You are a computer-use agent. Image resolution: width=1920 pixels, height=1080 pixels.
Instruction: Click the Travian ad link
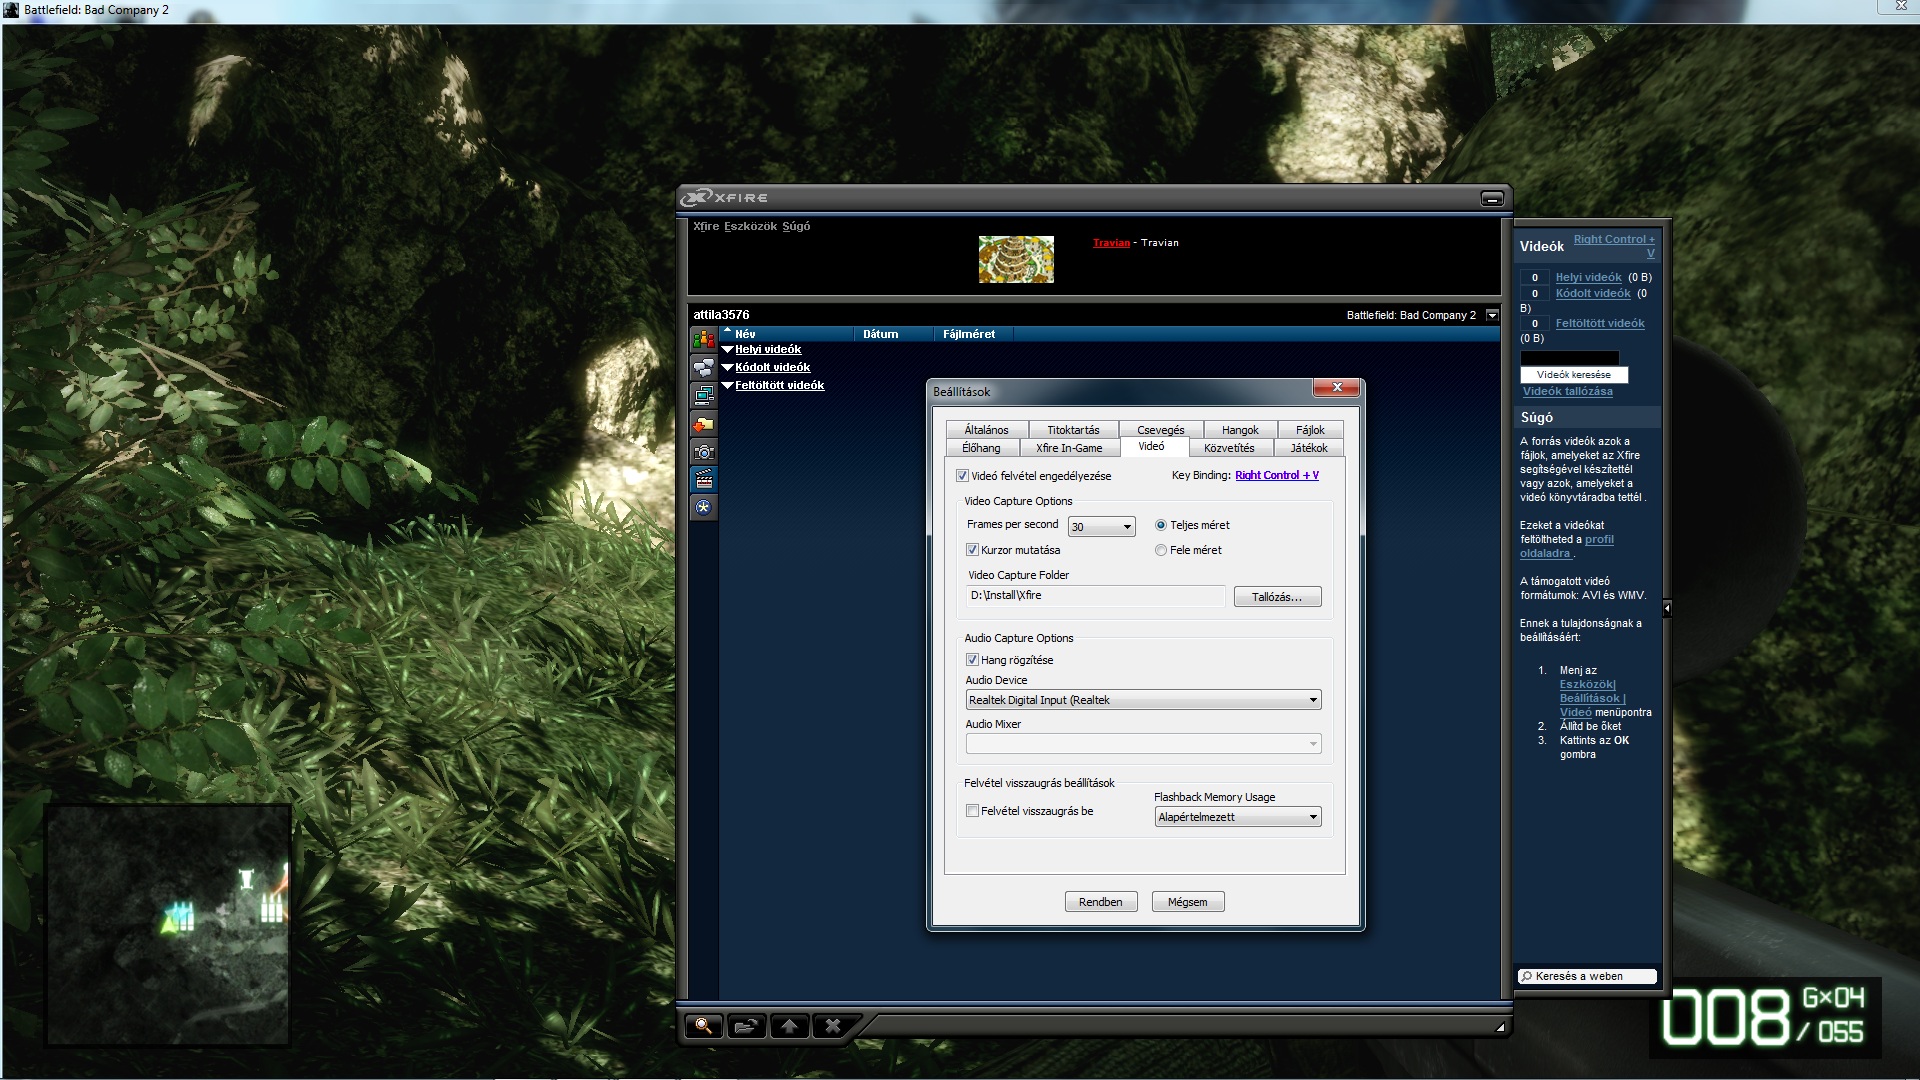coord(1111,243)
